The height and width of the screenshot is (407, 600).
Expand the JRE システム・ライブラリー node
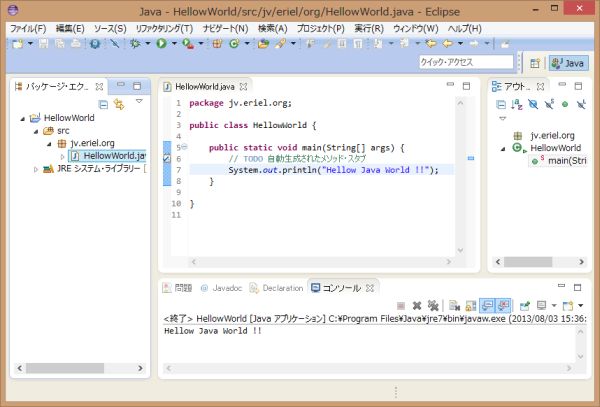point(36,169)
